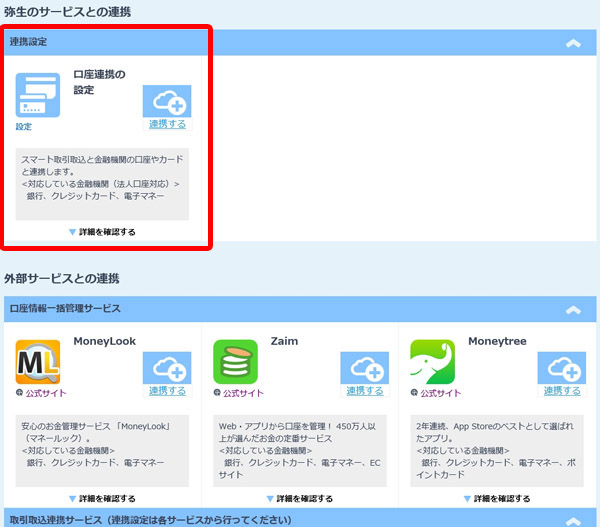Click the Moneytree title text
600x527 pixels.
pyautogui.click(x=497, y=341)
